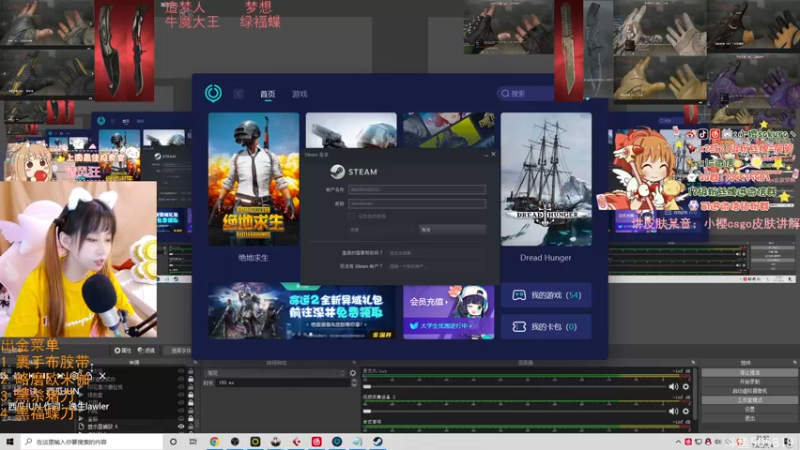
Task: Launch Cortana from the taskbar circle
Action: click(x=173, y=442)
